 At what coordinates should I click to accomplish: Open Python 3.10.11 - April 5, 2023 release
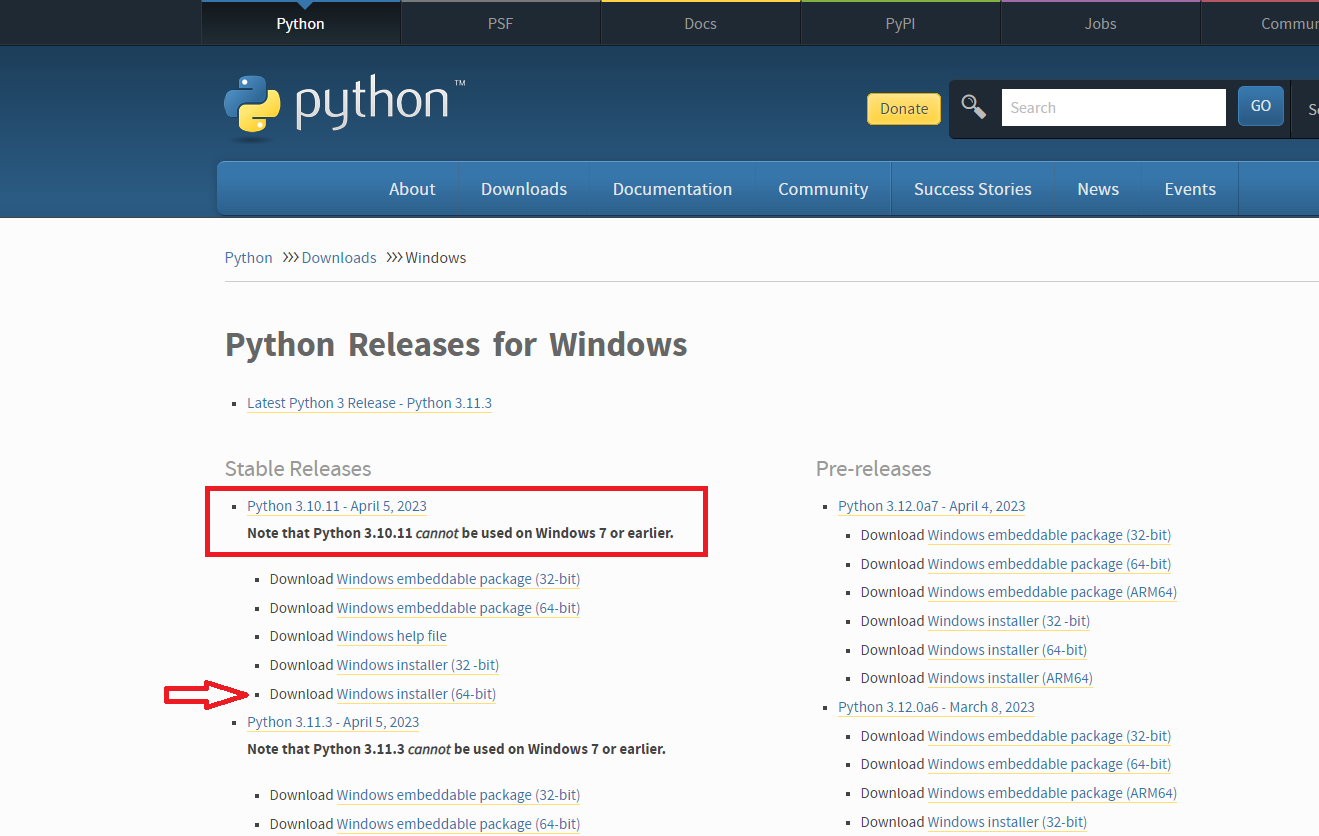337,506
